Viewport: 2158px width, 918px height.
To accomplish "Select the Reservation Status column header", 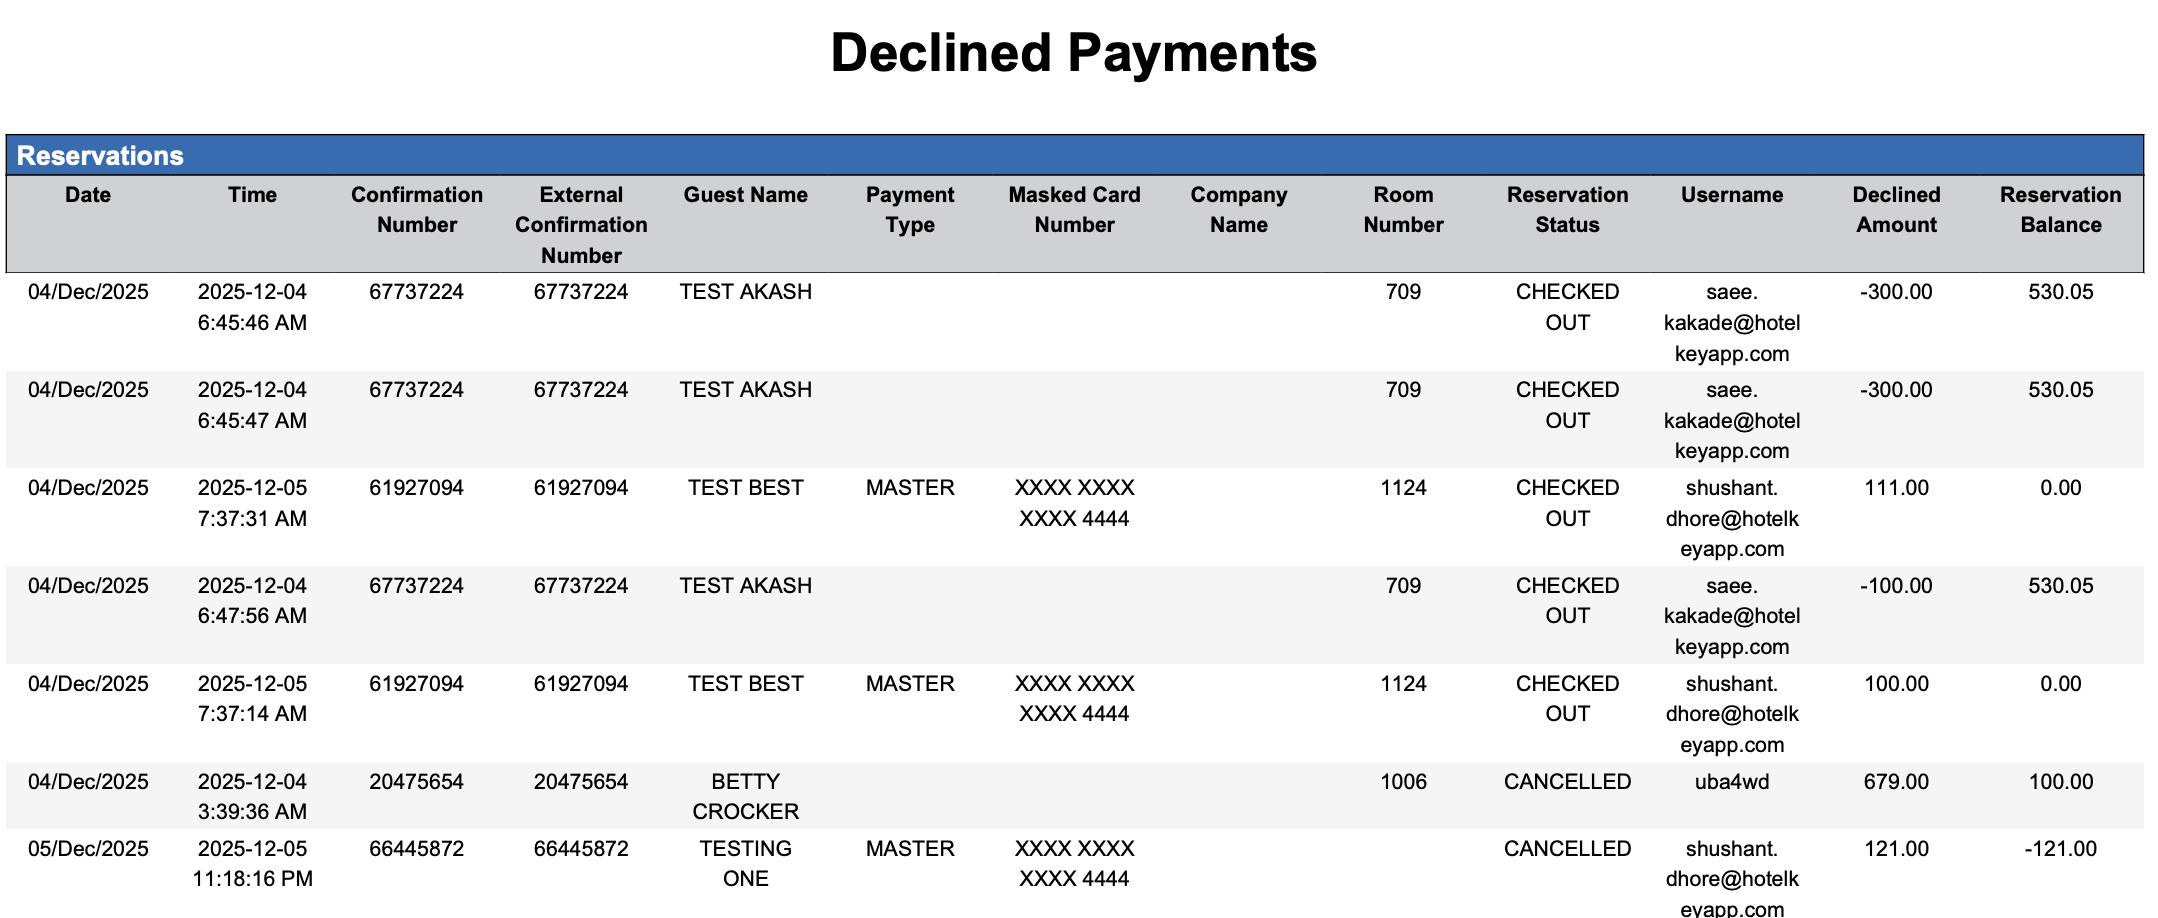I will point(1567,210).
